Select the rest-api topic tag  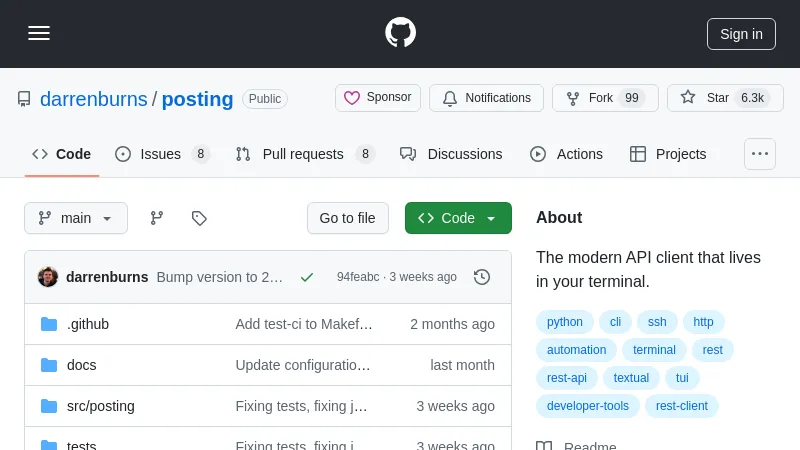[x=567, y=378]
